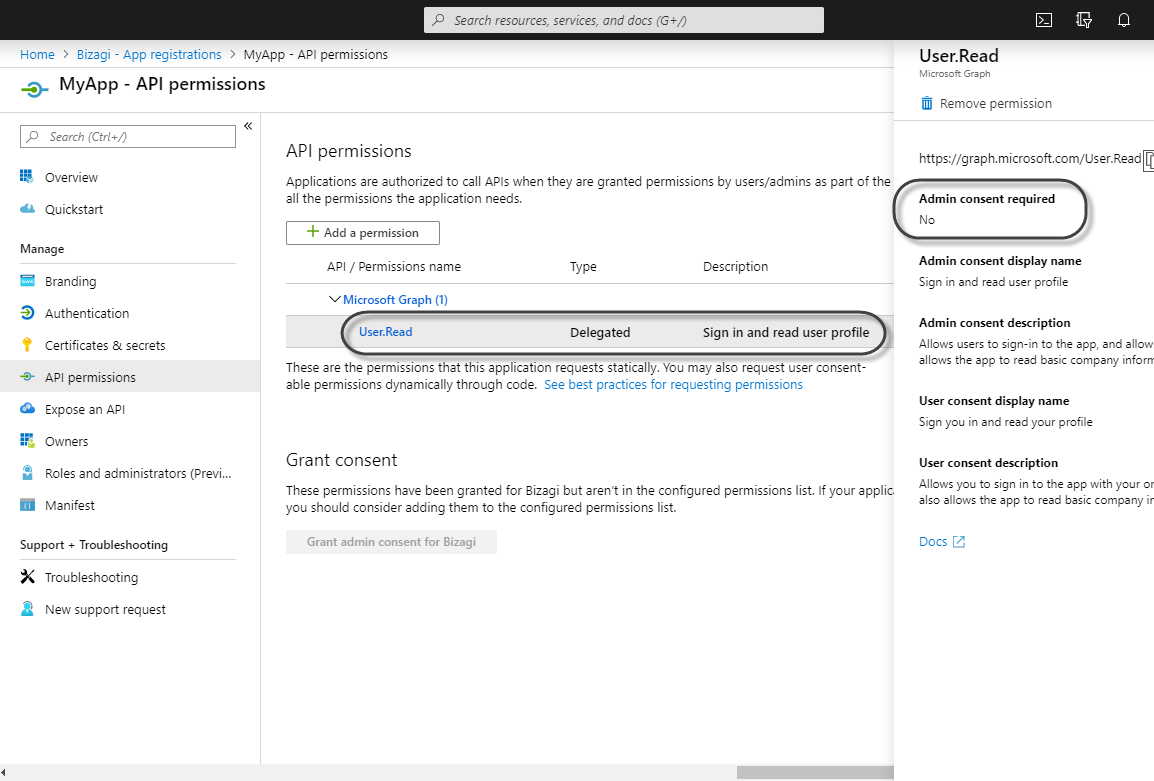1154x781 pixels.
Task: Click the horizontal scrollbar thumb
Action: [x=815, y=773]
